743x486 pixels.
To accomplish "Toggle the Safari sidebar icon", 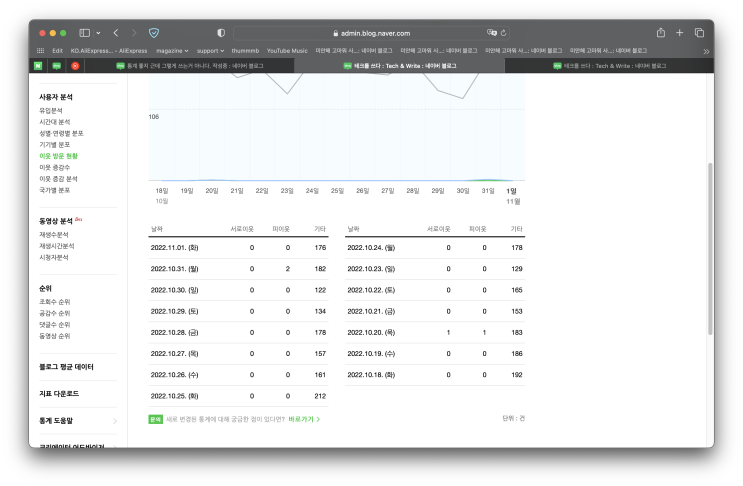I will (85, 33).
